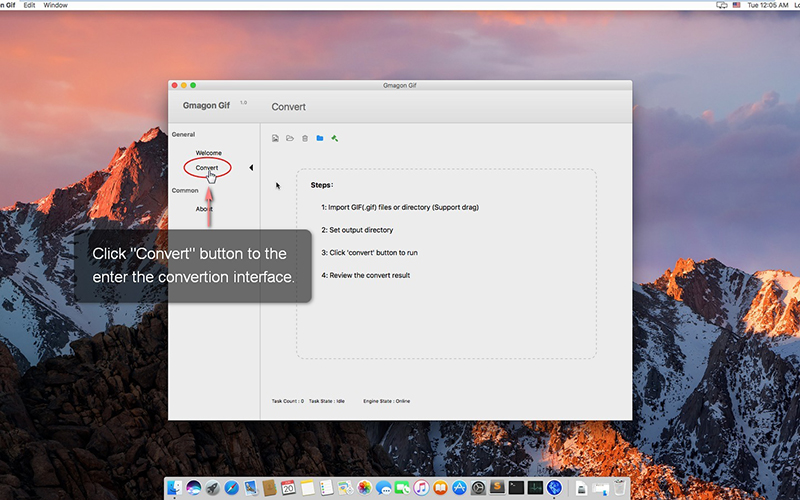Image resolution: width=800 pixels, height=500 pixels.
Task: Open Messages from the dock
Action: [383, 488]
